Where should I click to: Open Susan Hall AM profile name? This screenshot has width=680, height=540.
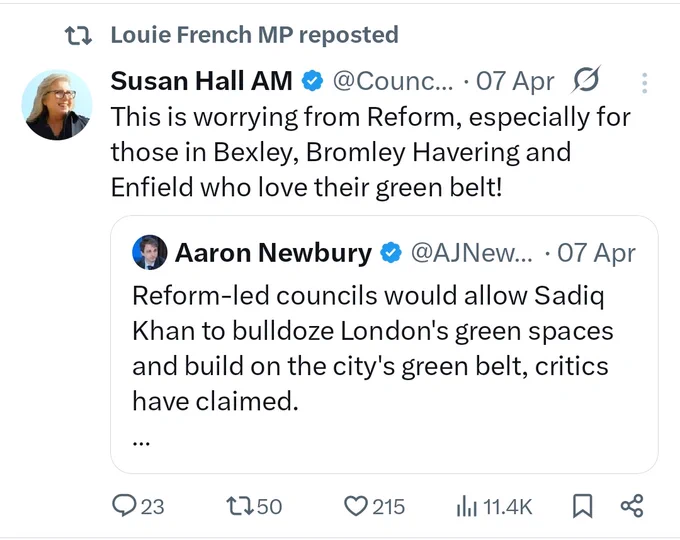tap(201, 81)
